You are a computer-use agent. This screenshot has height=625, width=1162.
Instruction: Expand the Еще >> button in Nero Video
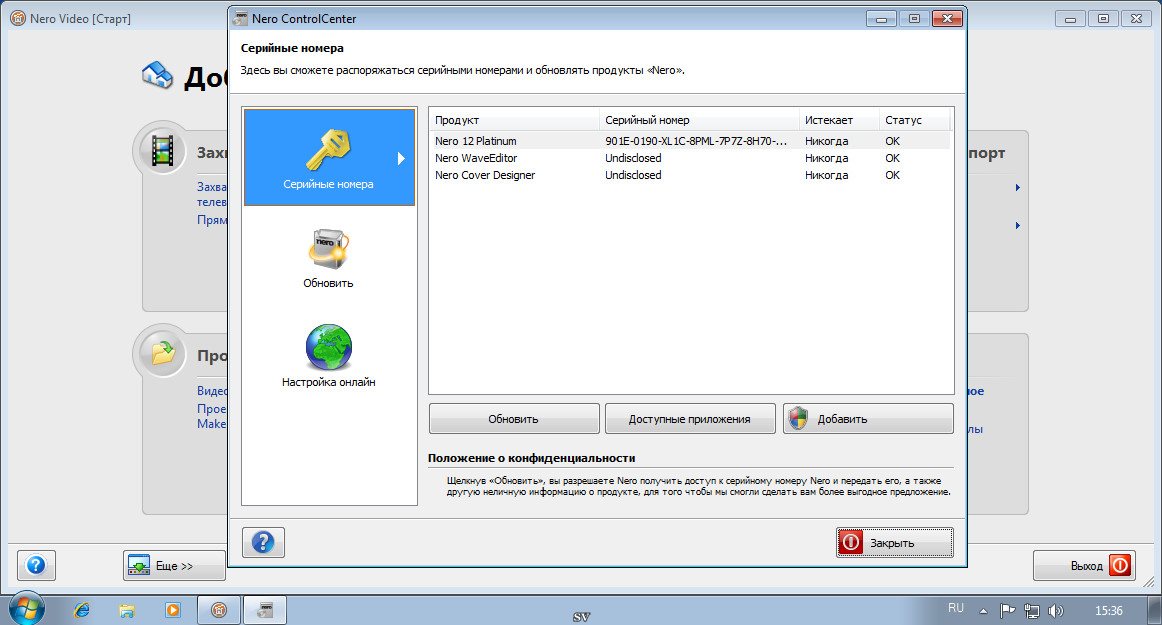[x=174, y=566]
